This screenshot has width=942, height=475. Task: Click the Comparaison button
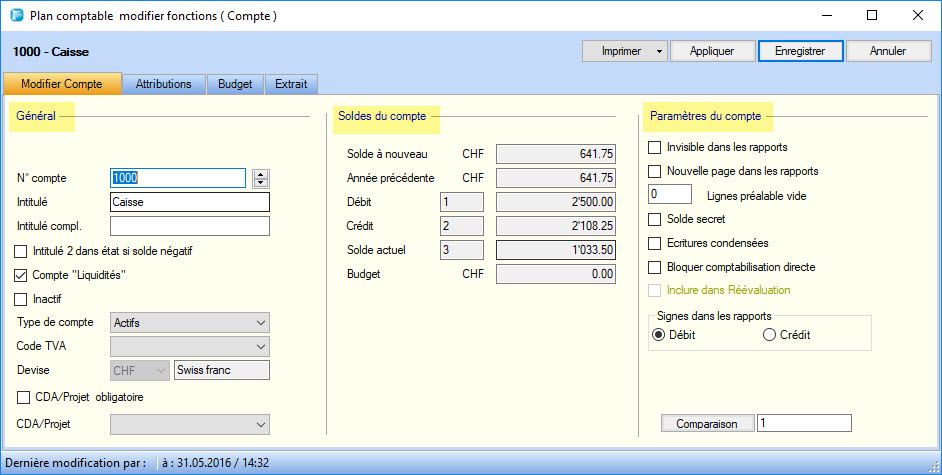(x=707, y=424)
